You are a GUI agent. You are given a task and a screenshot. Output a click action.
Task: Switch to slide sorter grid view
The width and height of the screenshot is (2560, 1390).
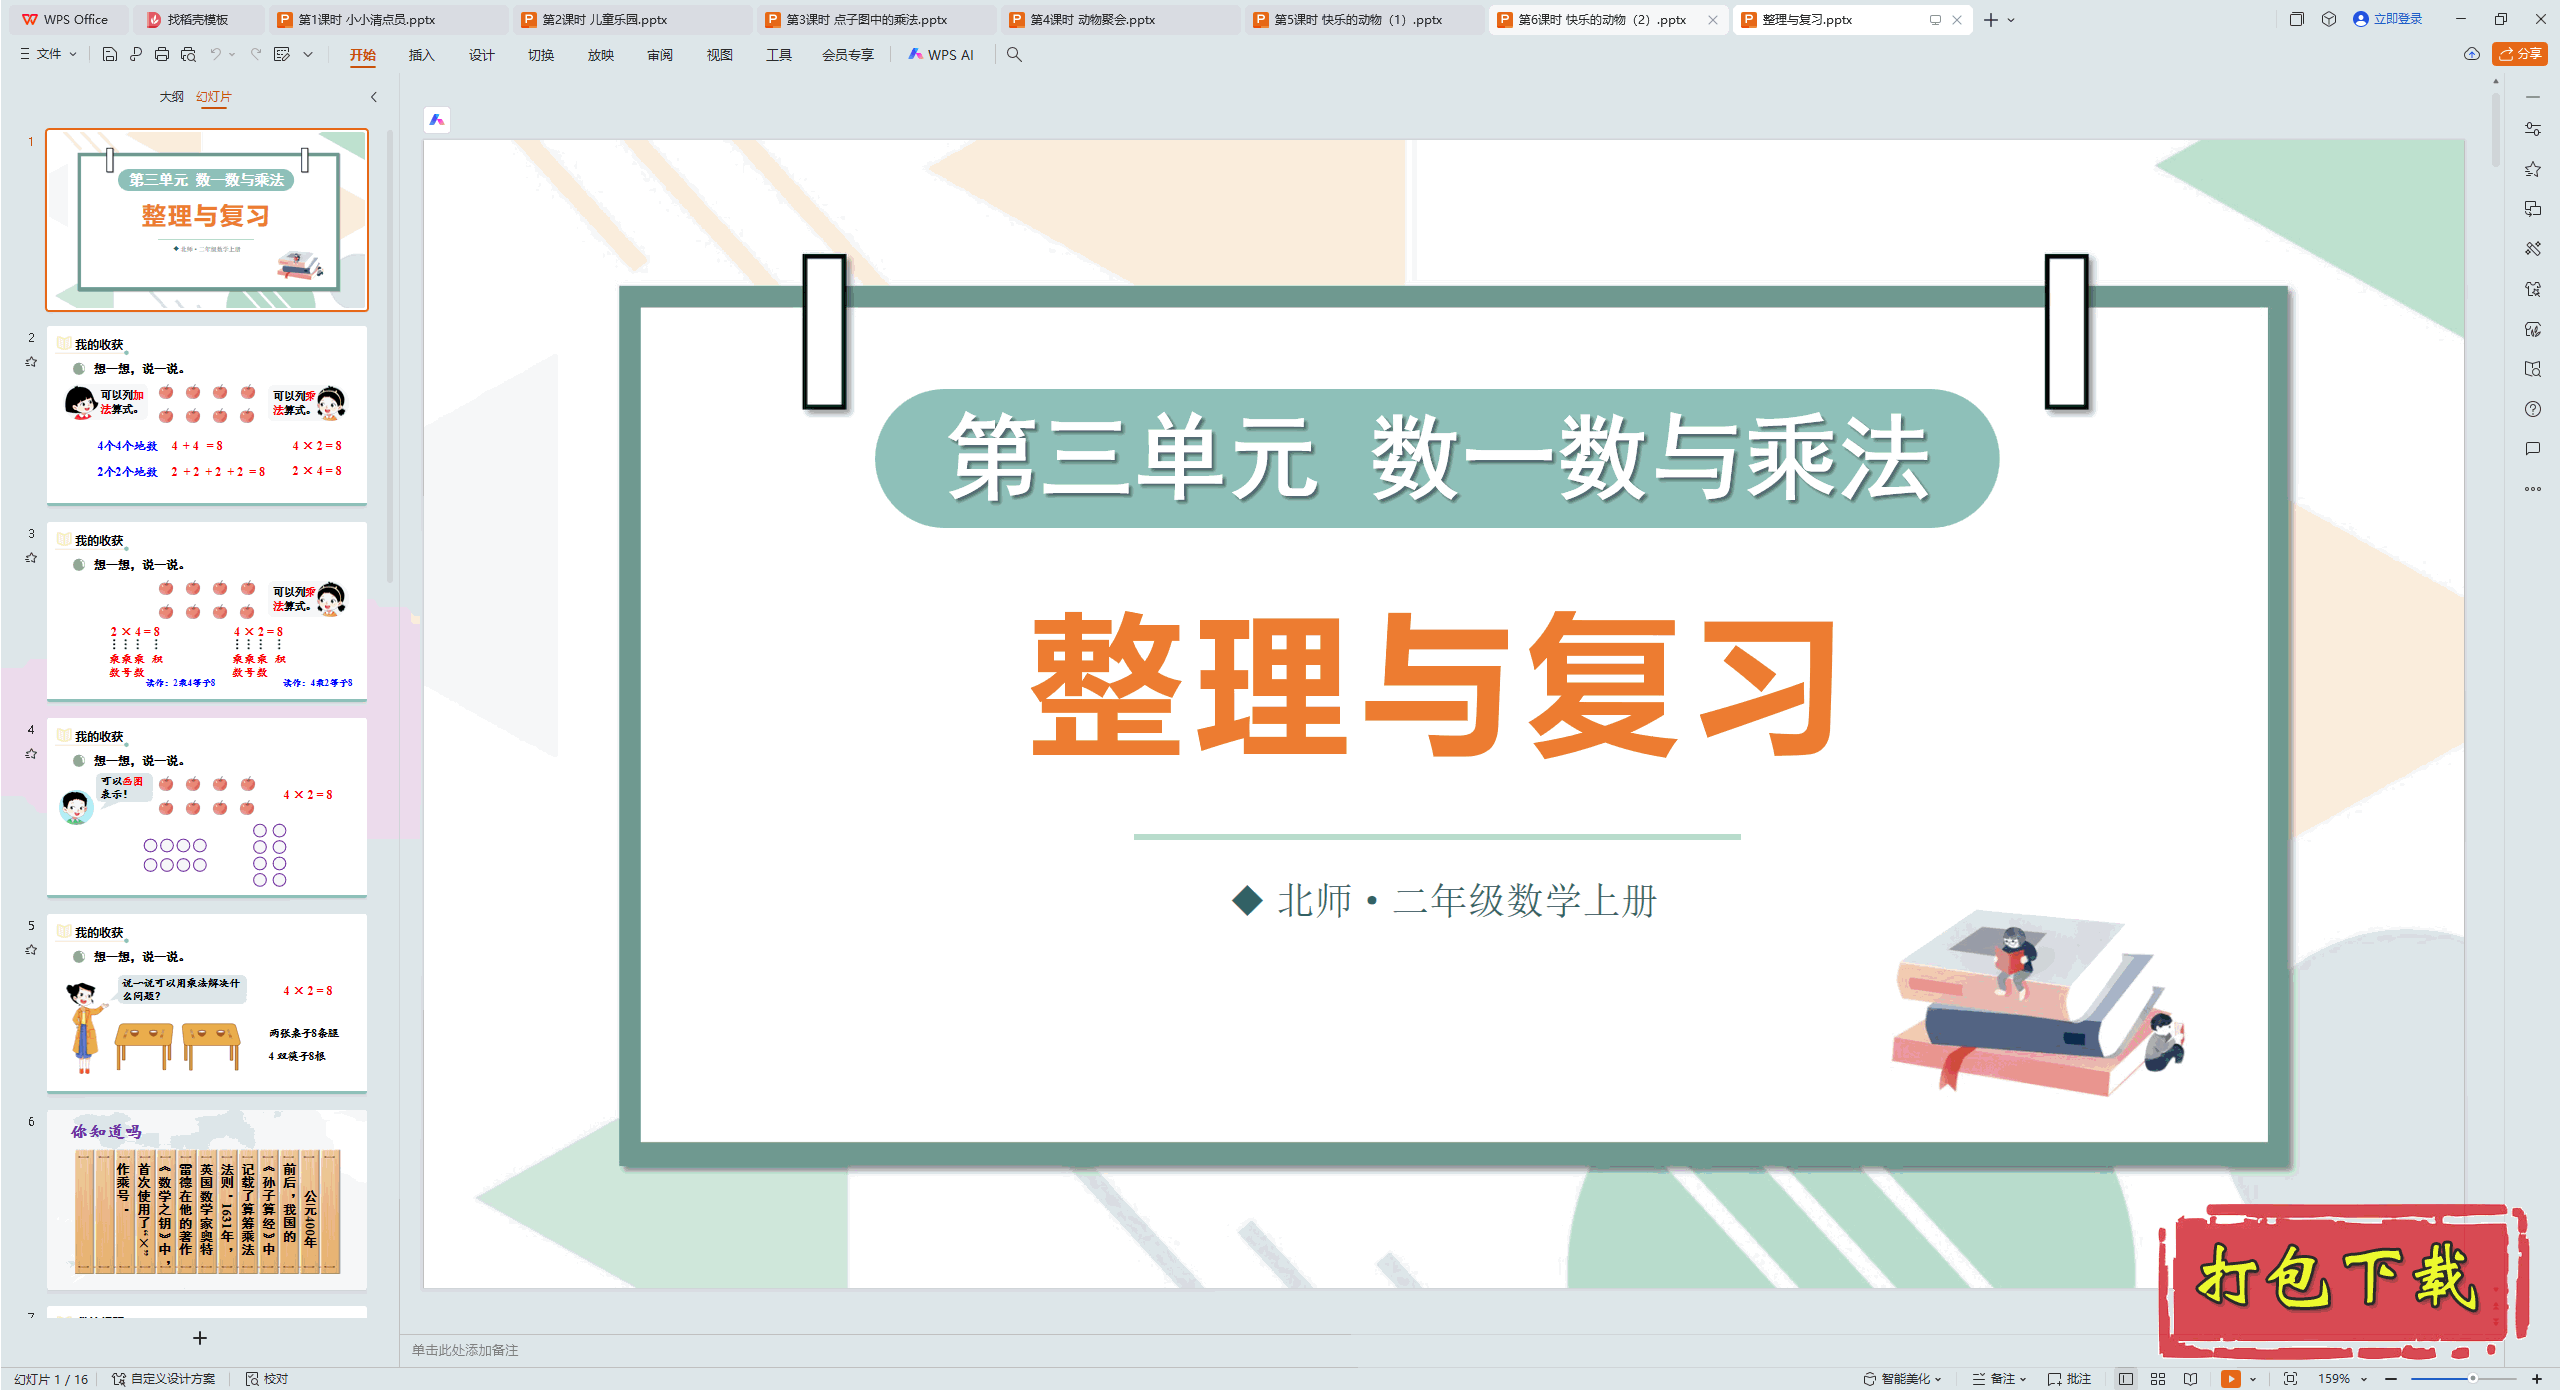(x=2158, y=1378)
